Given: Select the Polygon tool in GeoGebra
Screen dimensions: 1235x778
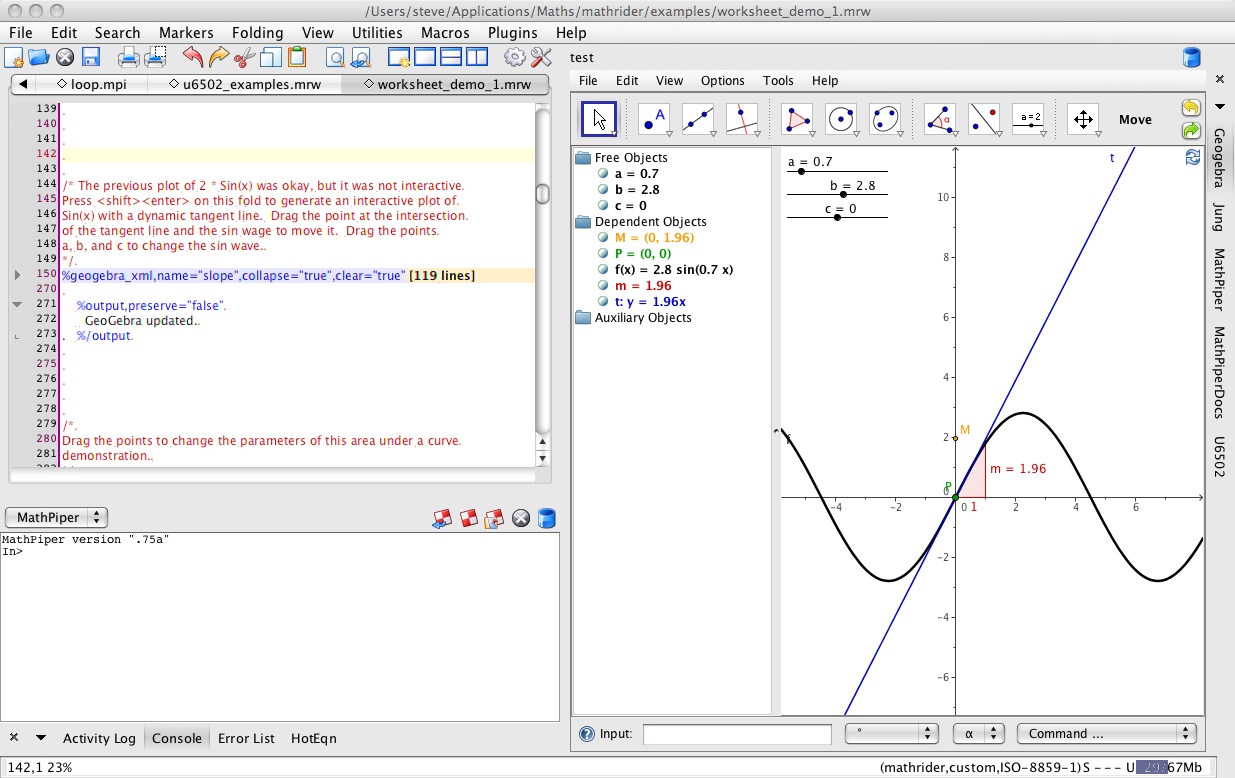Looking at the screenshot, I should tap(797, 119).
